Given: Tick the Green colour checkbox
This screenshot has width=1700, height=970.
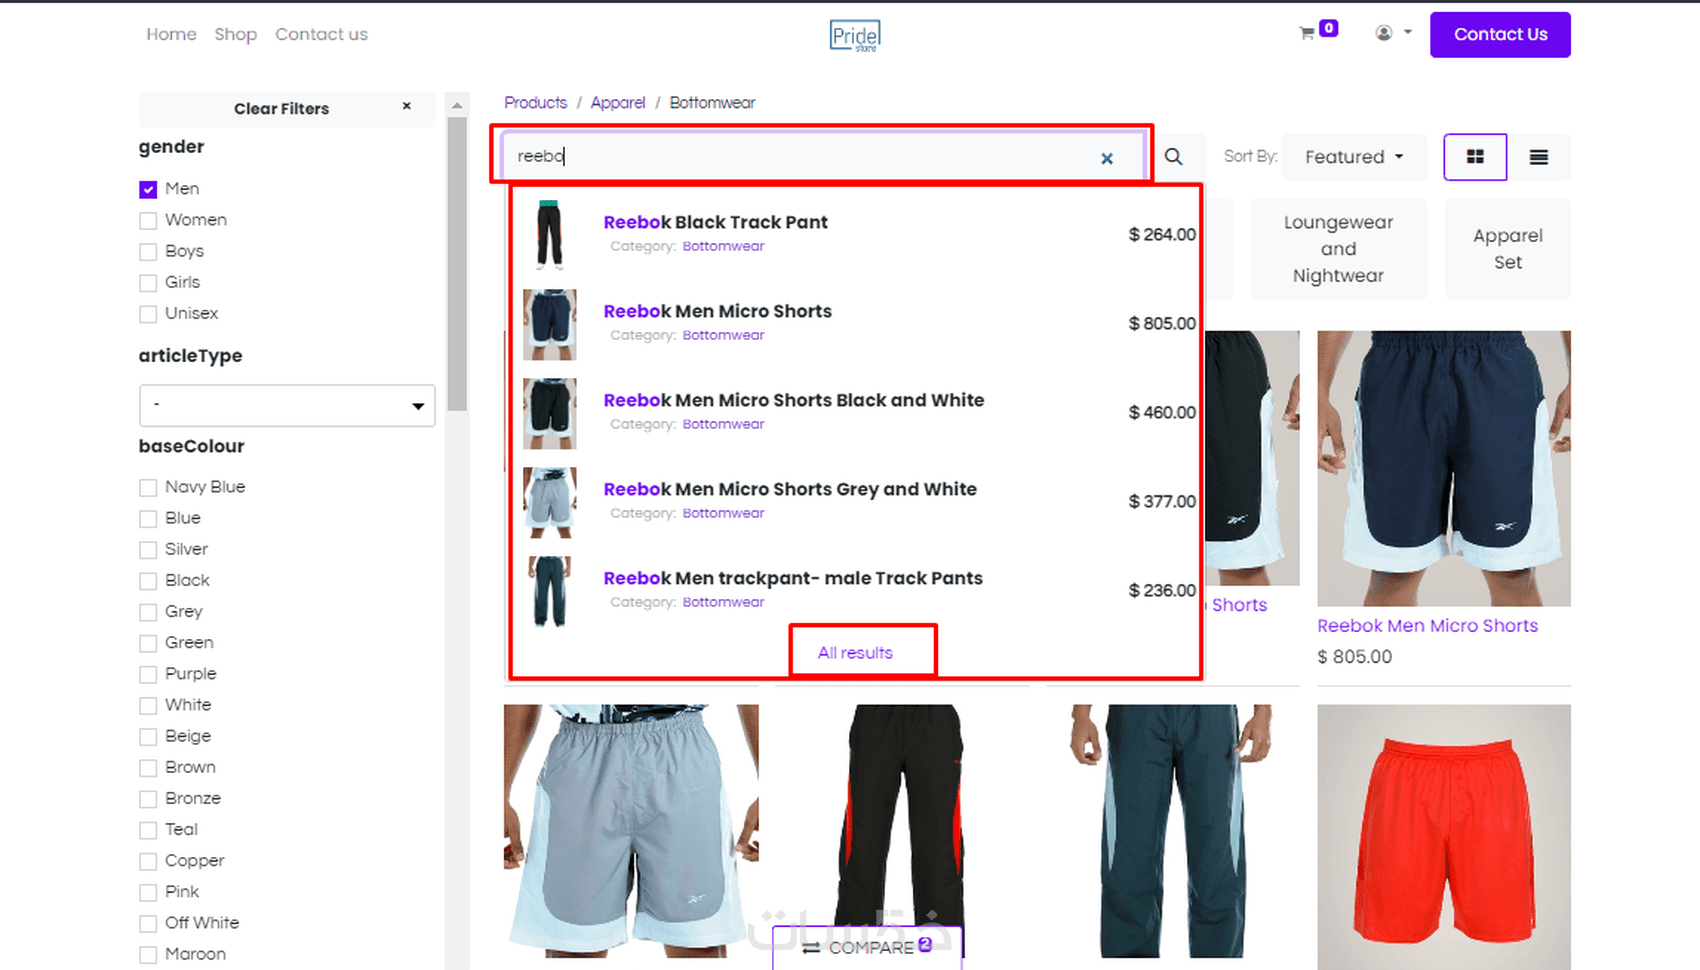Looking at the screenshot, I should tap(148, 642).
